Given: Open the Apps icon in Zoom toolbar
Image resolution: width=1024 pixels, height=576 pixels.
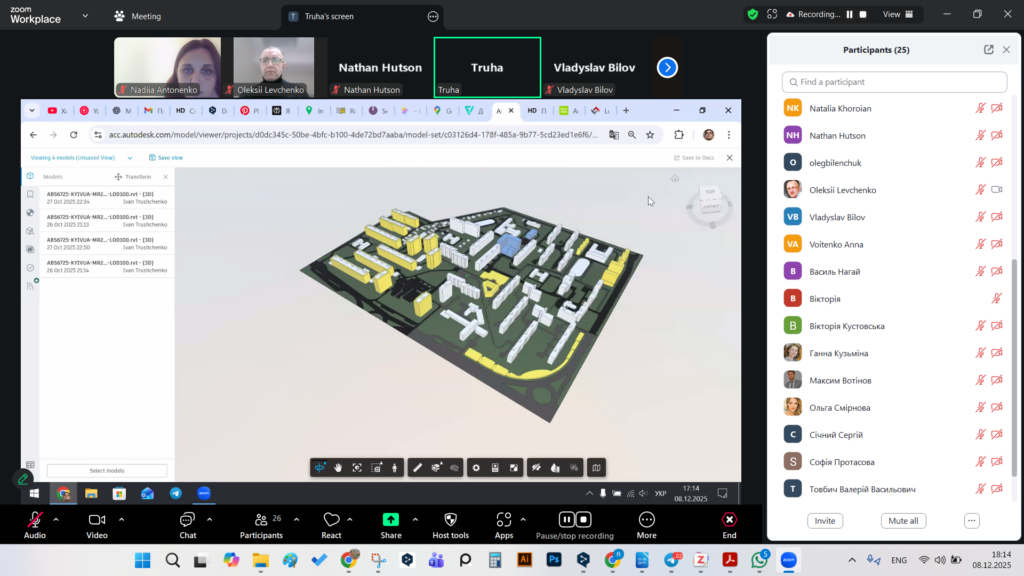Looking at the screenshot, I should click(x=503, y=519).
